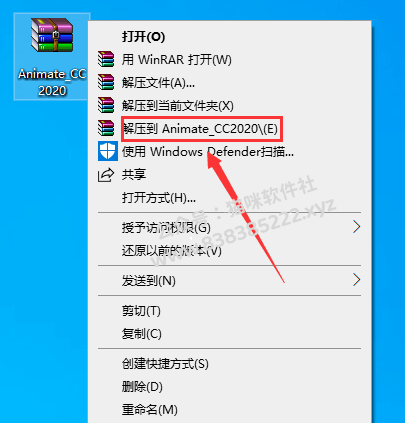Select 复制(C) from the menu

pyautogui.click(x=142, y=334)
